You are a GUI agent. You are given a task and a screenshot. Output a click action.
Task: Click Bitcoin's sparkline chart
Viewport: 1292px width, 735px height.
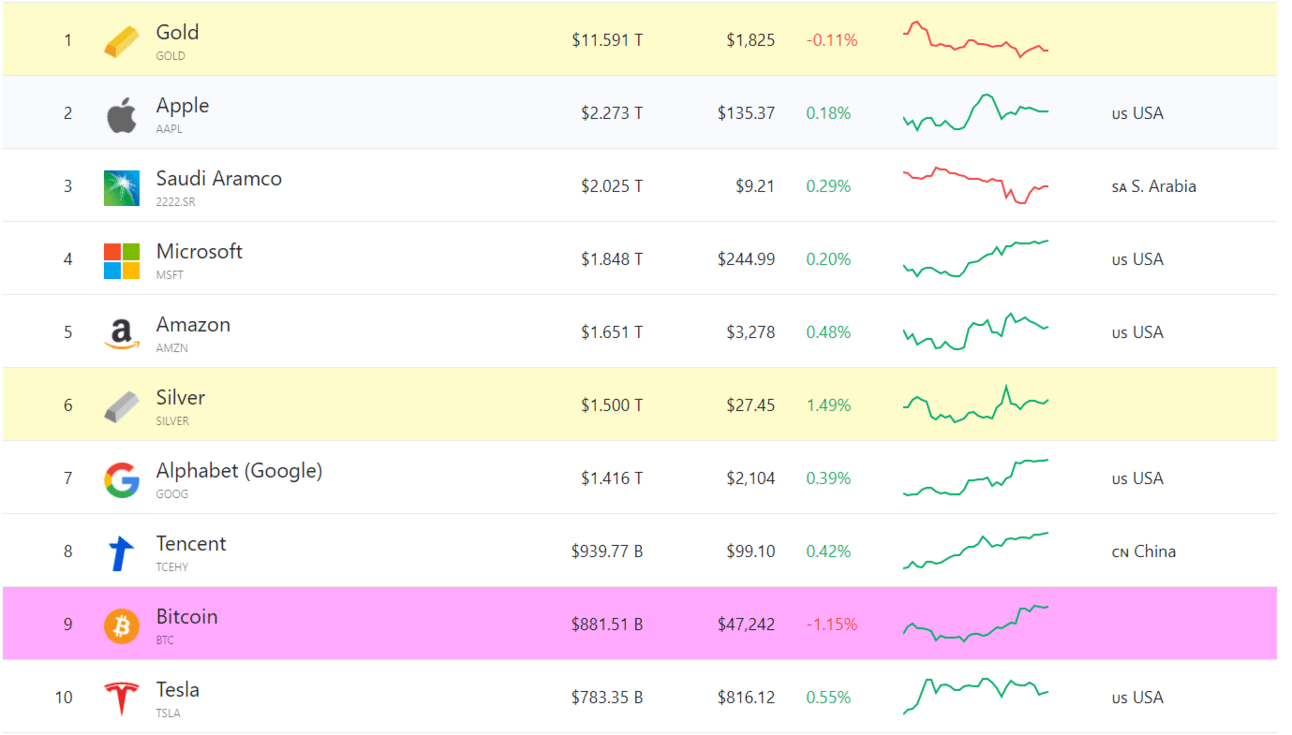976,623
